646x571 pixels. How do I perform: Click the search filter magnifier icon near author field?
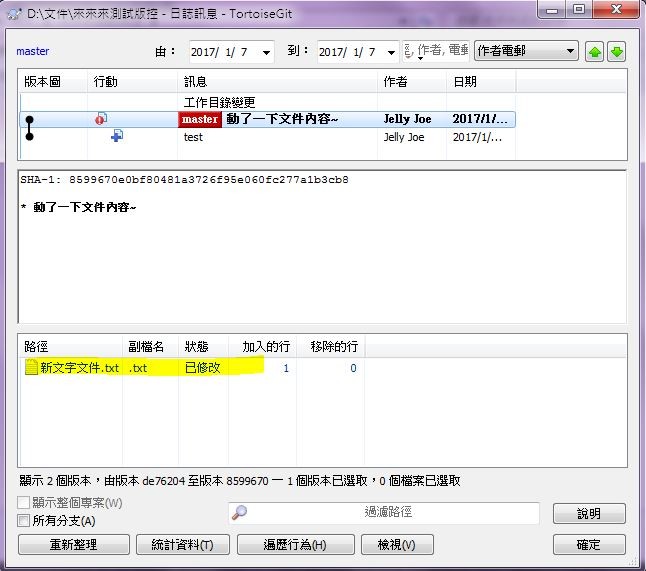(409, 52)
